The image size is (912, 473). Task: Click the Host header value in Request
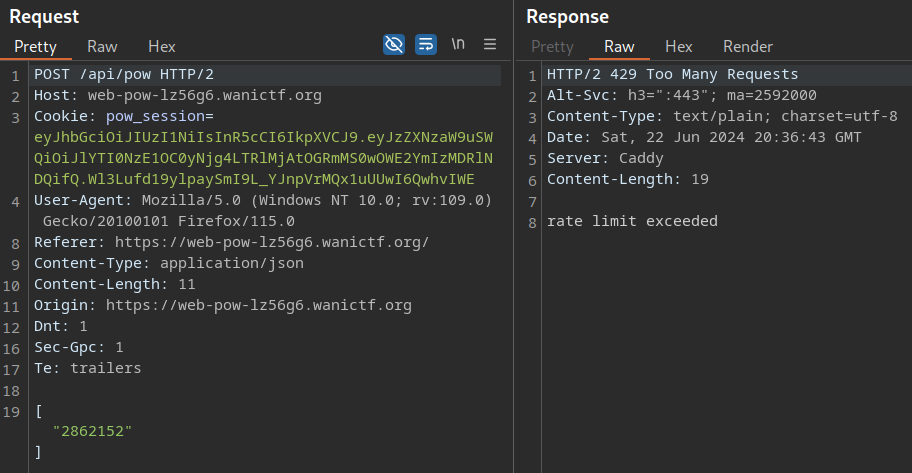tap(204, 96)
